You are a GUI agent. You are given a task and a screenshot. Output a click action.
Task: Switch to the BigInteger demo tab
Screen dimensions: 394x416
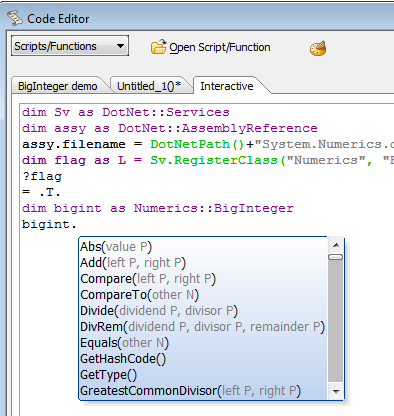(58, 86)
